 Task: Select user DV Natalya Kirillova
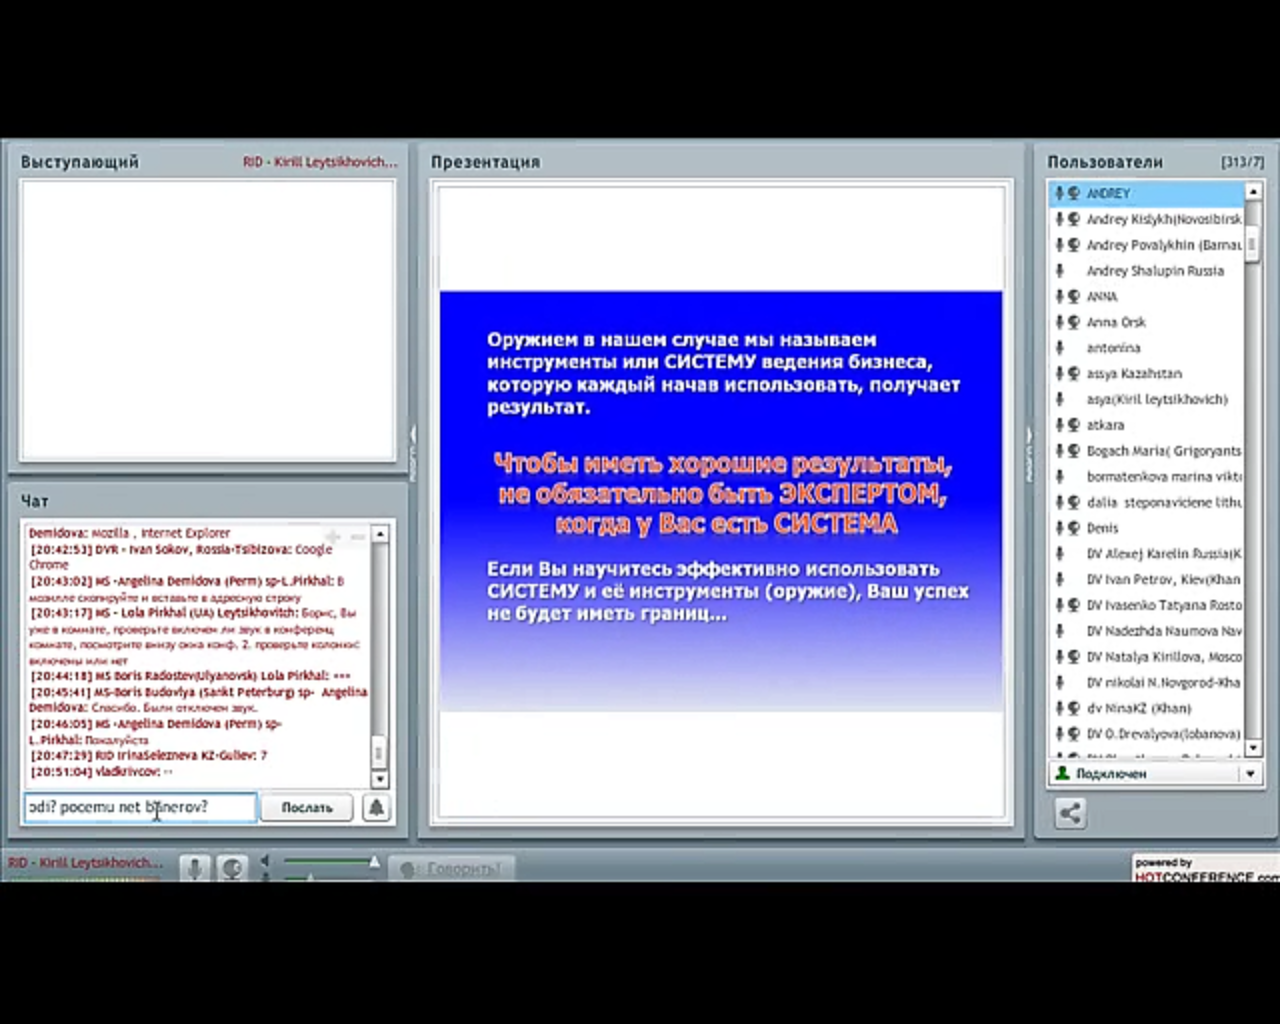(1146, 657)
